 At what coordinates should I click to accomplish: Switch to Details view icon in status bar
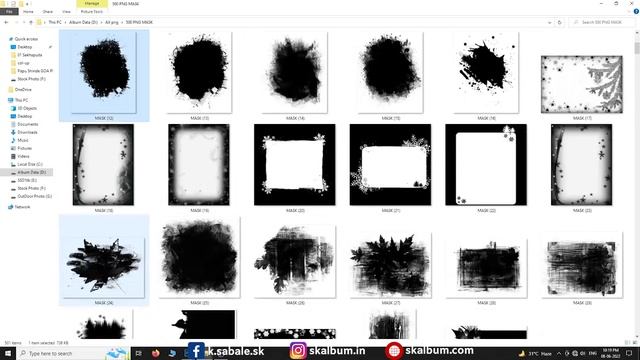click(628, 343)
